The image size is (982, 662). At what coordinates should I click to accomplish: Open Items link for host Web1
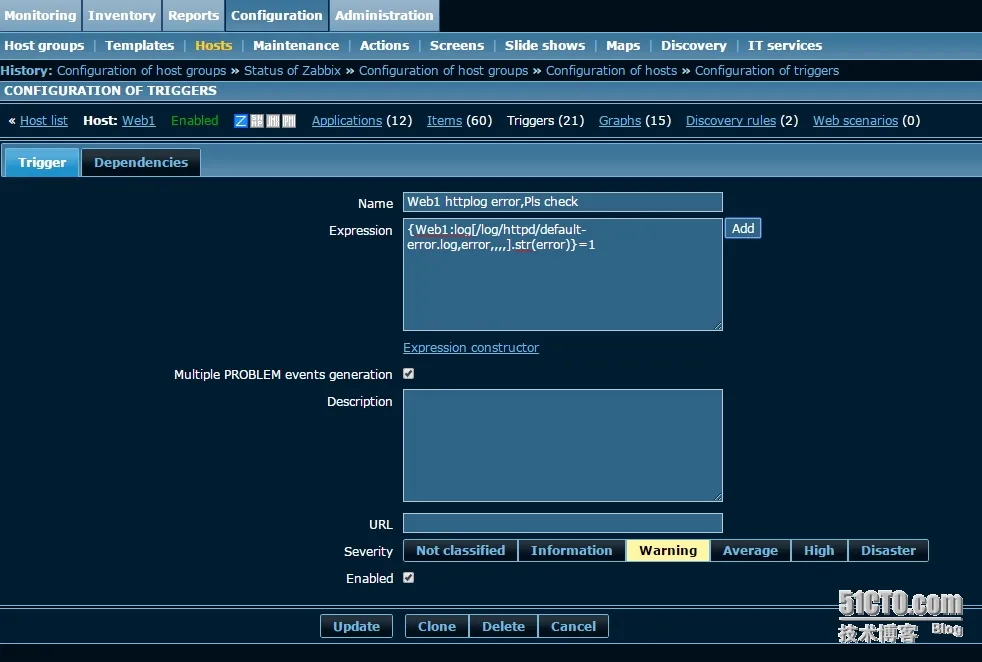pyautogui.click(x=445, y=121)
